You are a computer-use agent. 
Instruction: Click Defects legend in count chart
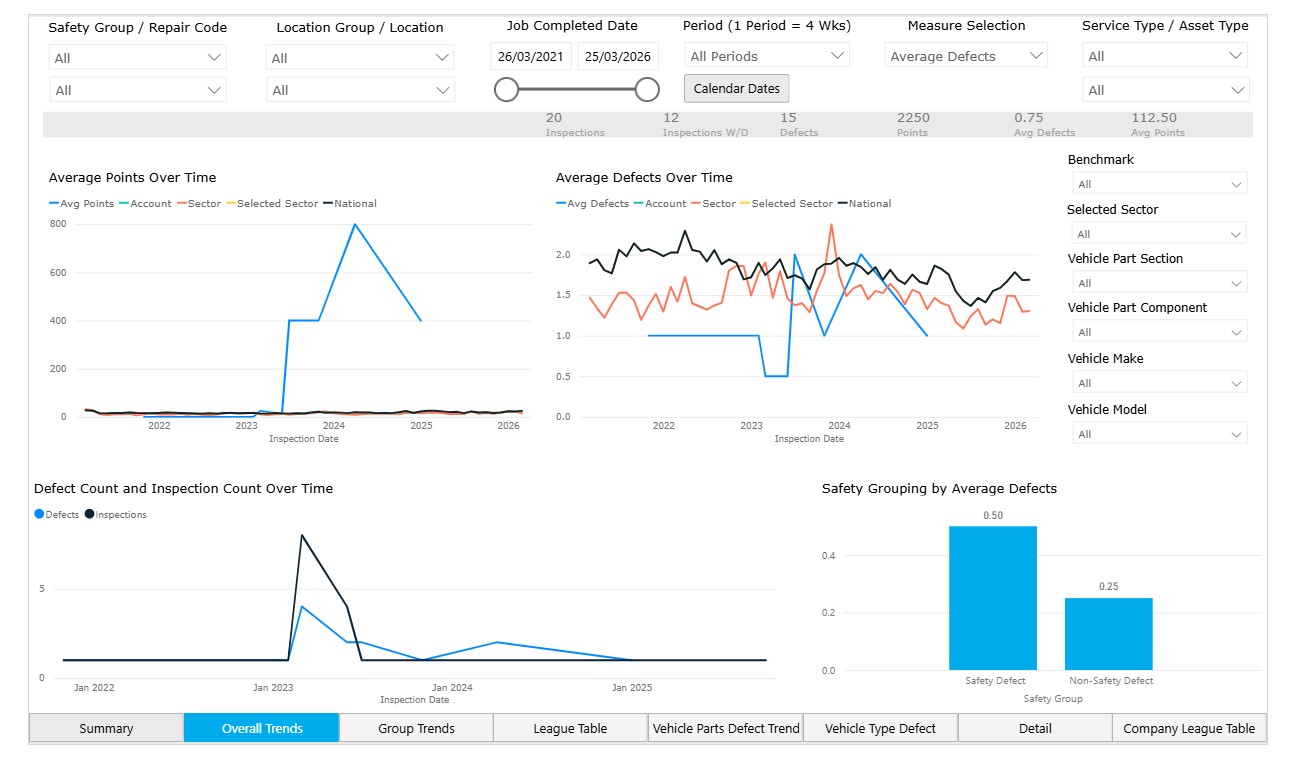pos(57,515)
